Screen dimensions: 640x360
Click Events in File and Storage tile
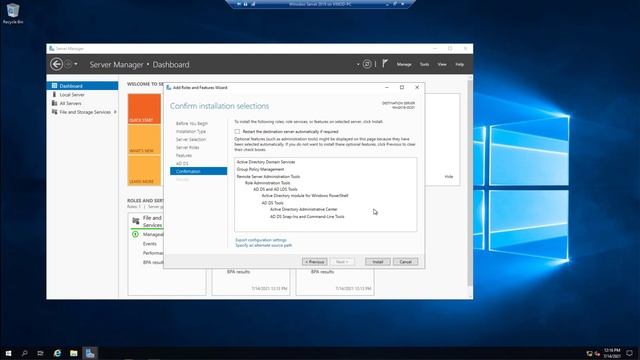pyautogui.click(x=149, y=244)
